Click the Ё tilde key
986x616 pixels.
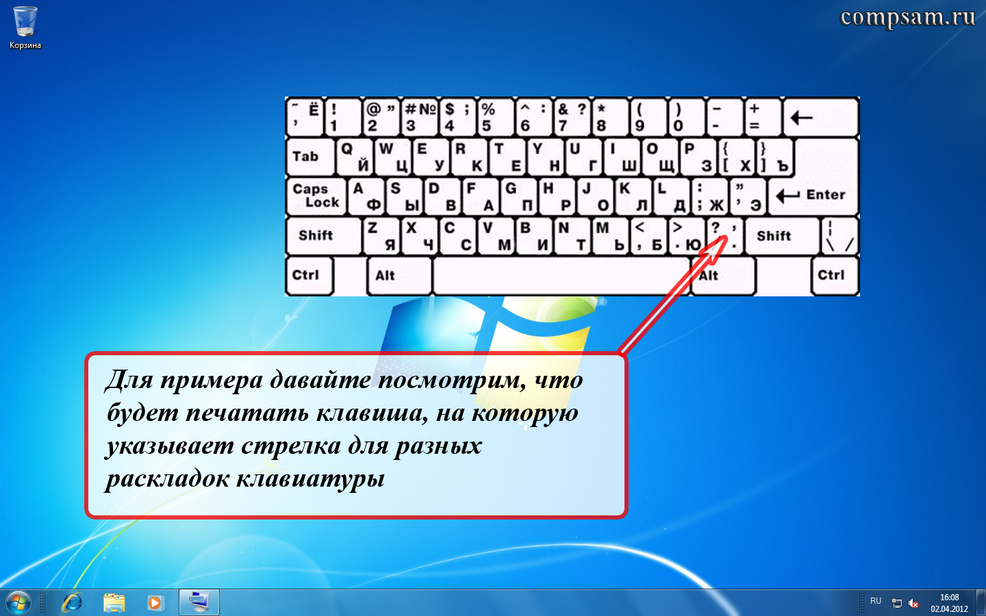(x=304, y=117)
